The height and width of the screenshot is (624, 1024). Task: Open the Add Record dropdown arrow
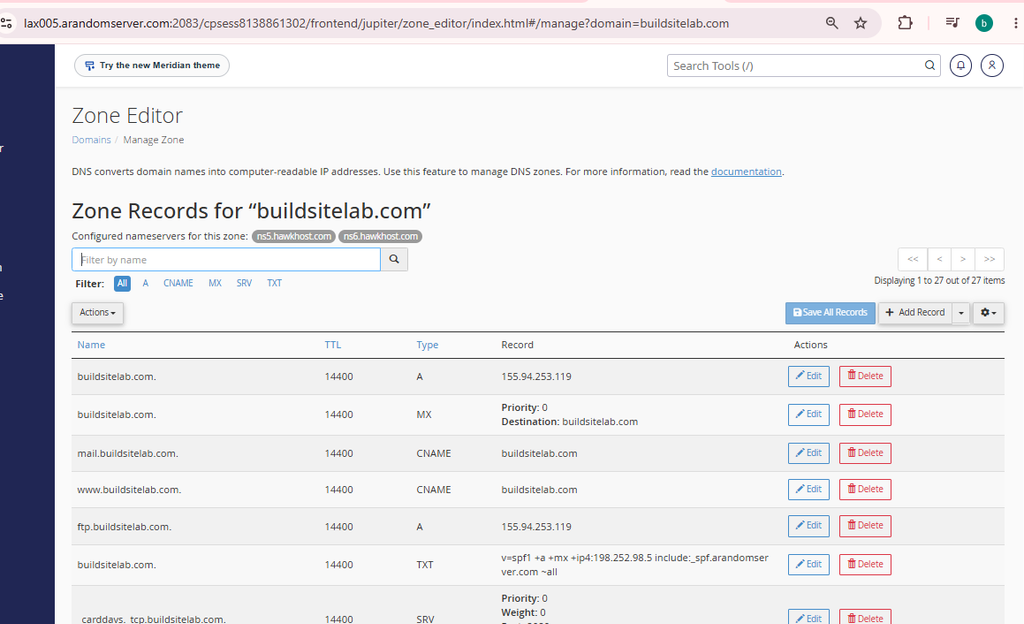961,313
